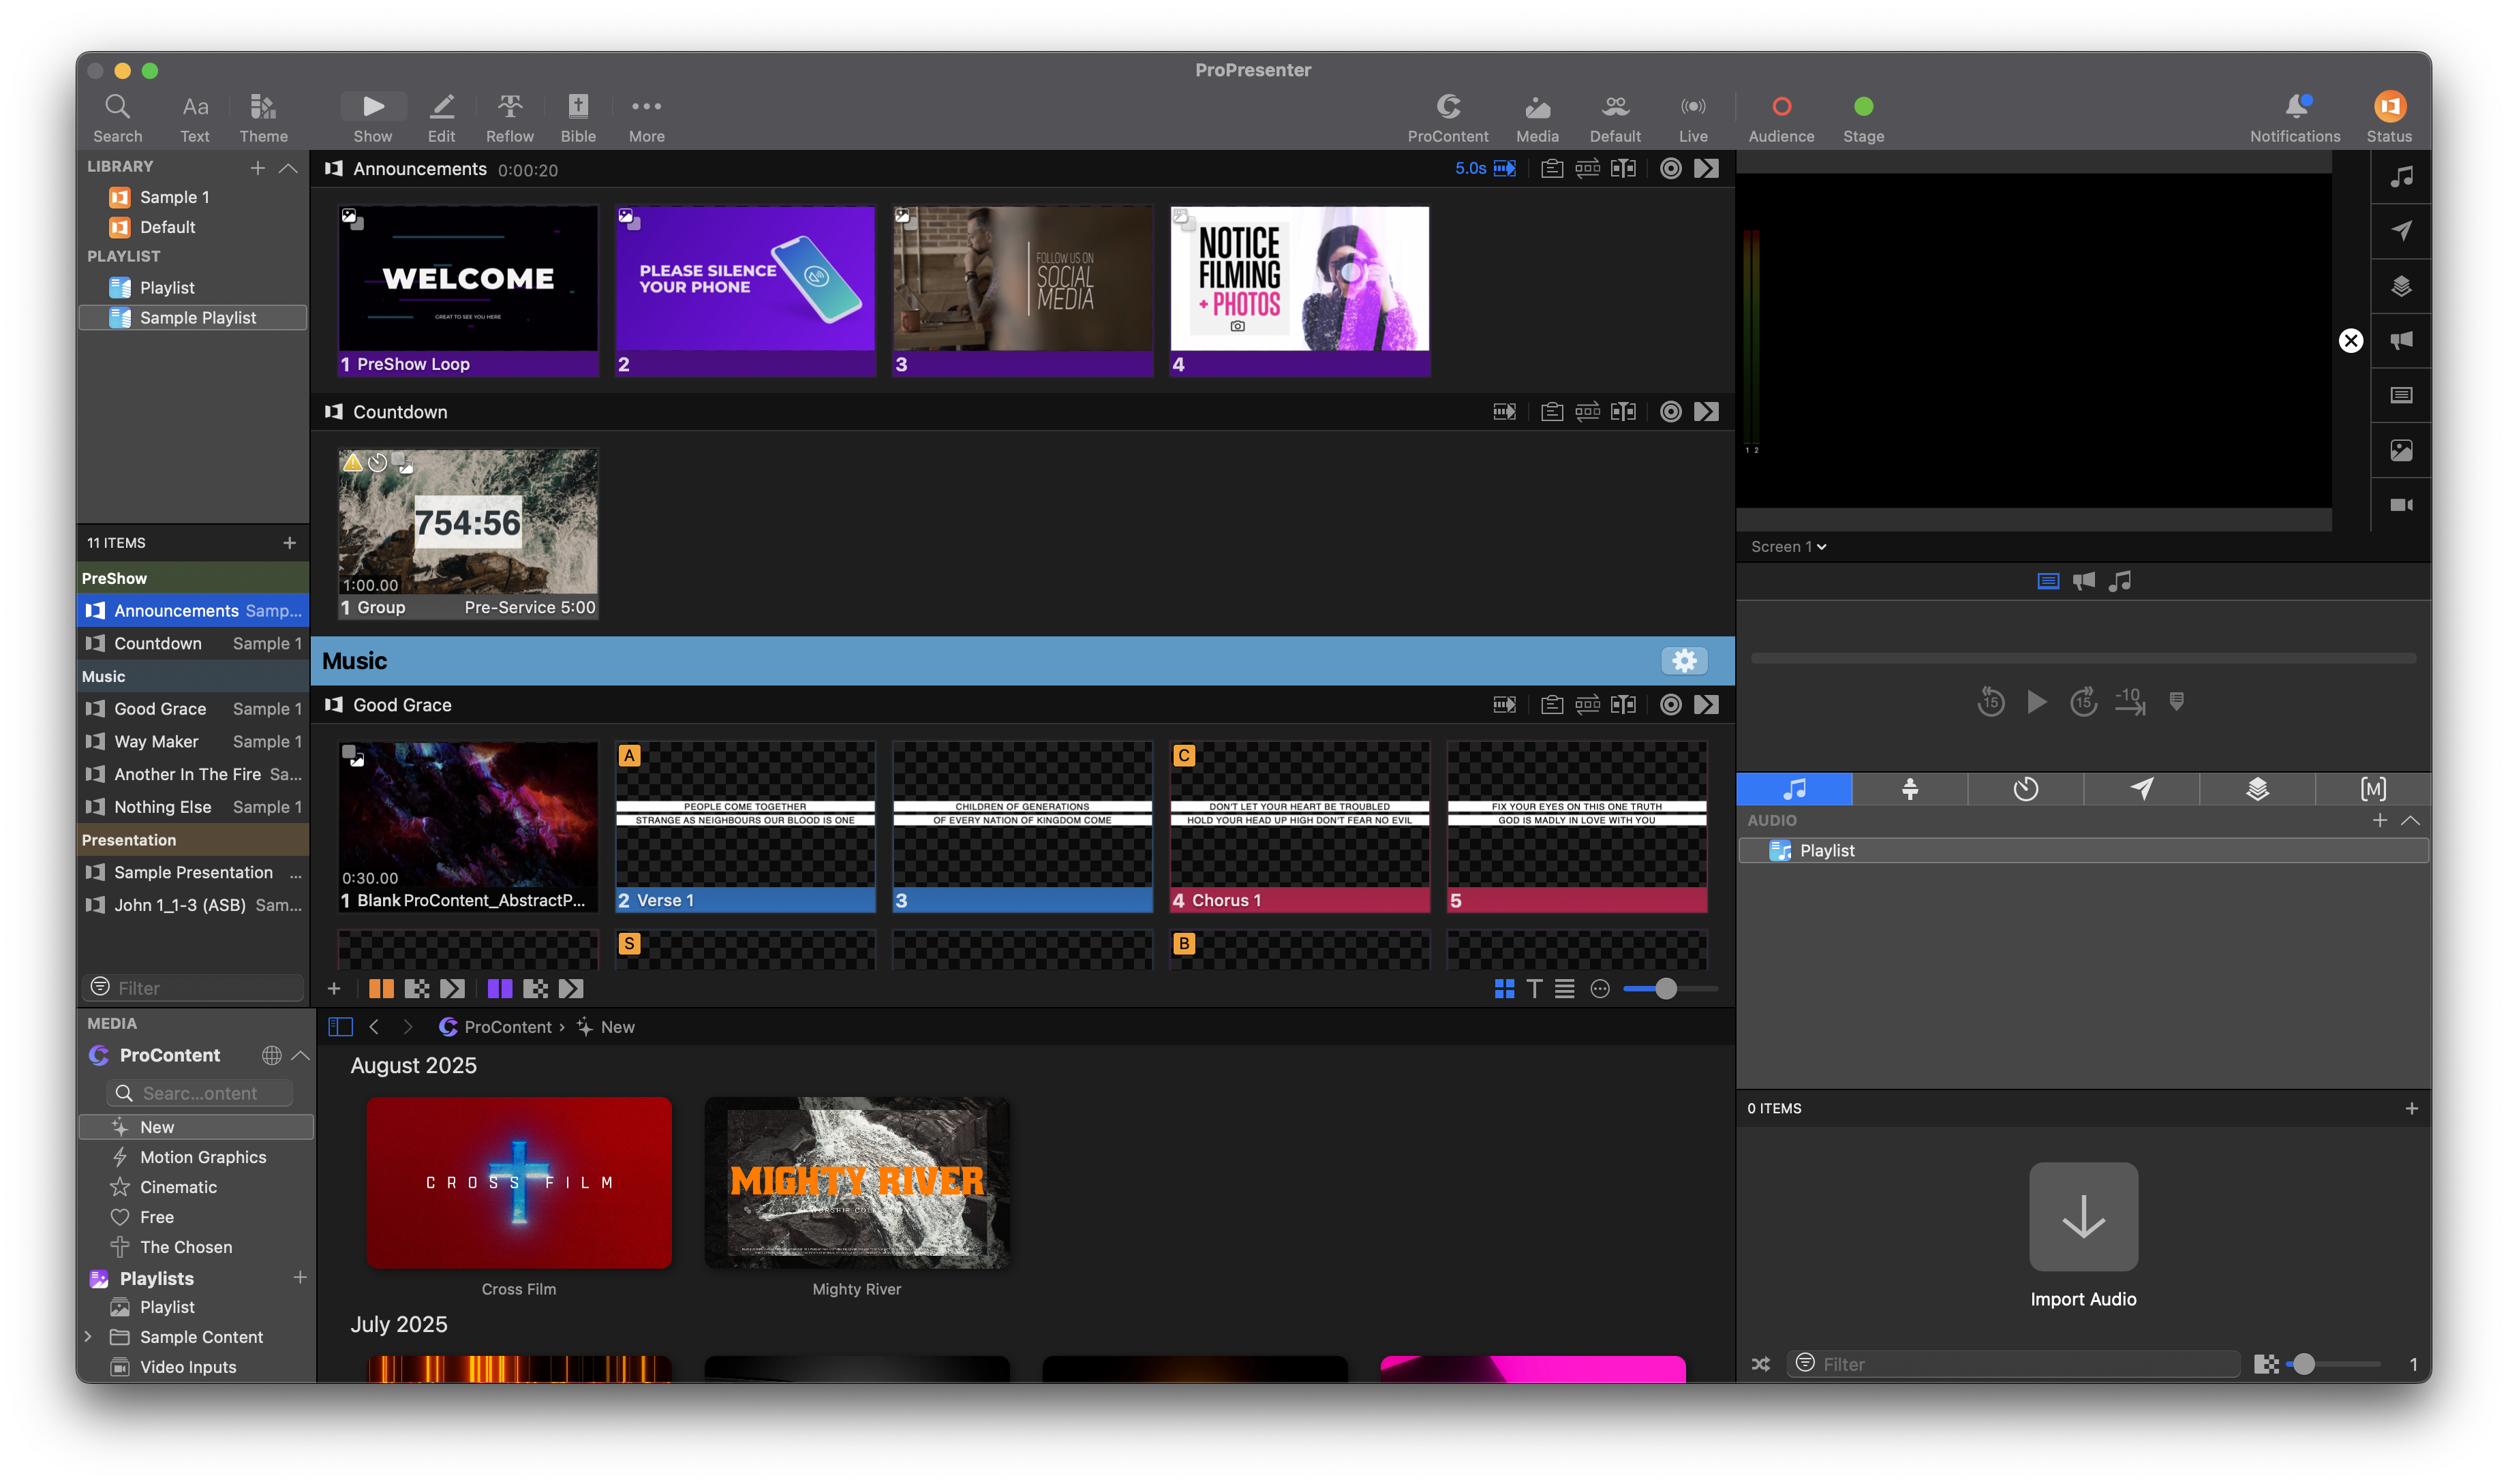The width and height of the screenshot is (2508, 1484).
Task: Toggle the media browser sidebar
Action: (x=340, y=1026)
